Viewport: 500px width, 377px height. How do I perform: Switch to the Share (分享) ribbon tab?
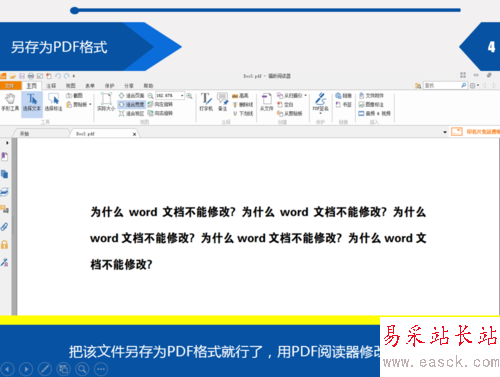tap(129, 86)
